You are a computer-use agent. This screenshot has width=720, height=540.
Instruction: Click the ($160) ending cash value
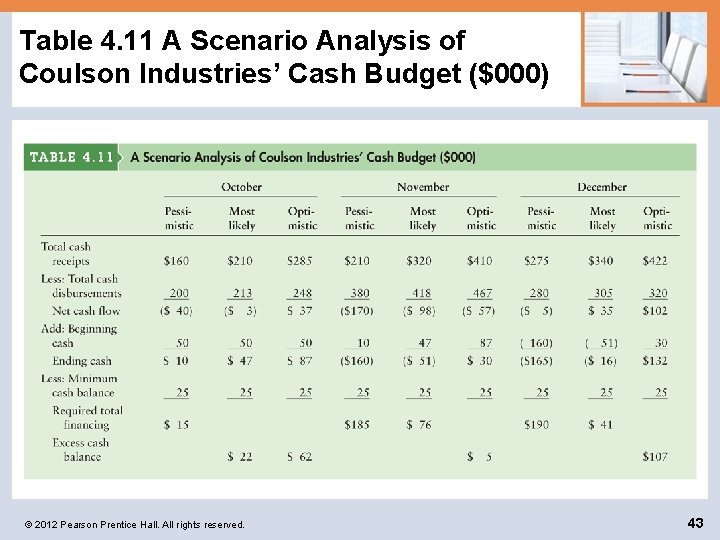[357, 361]
